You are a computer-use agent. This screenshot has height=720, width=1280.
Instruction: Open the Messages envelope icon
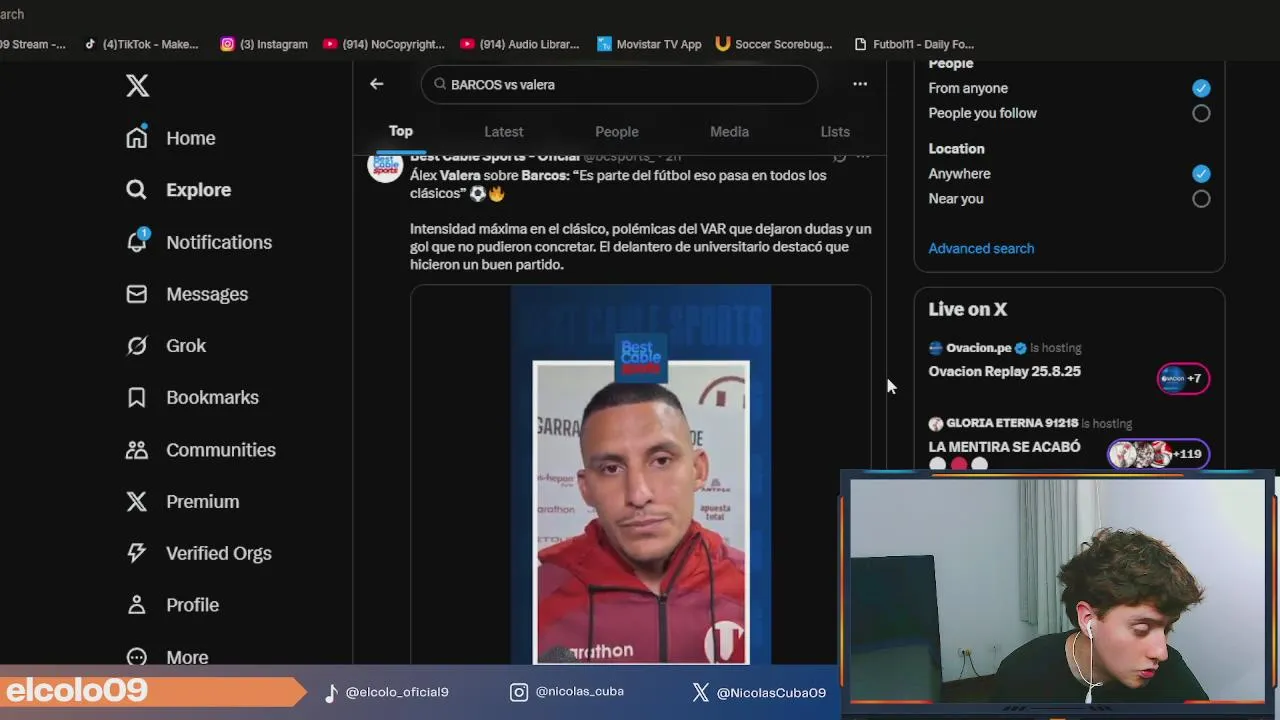coord(137,294)
